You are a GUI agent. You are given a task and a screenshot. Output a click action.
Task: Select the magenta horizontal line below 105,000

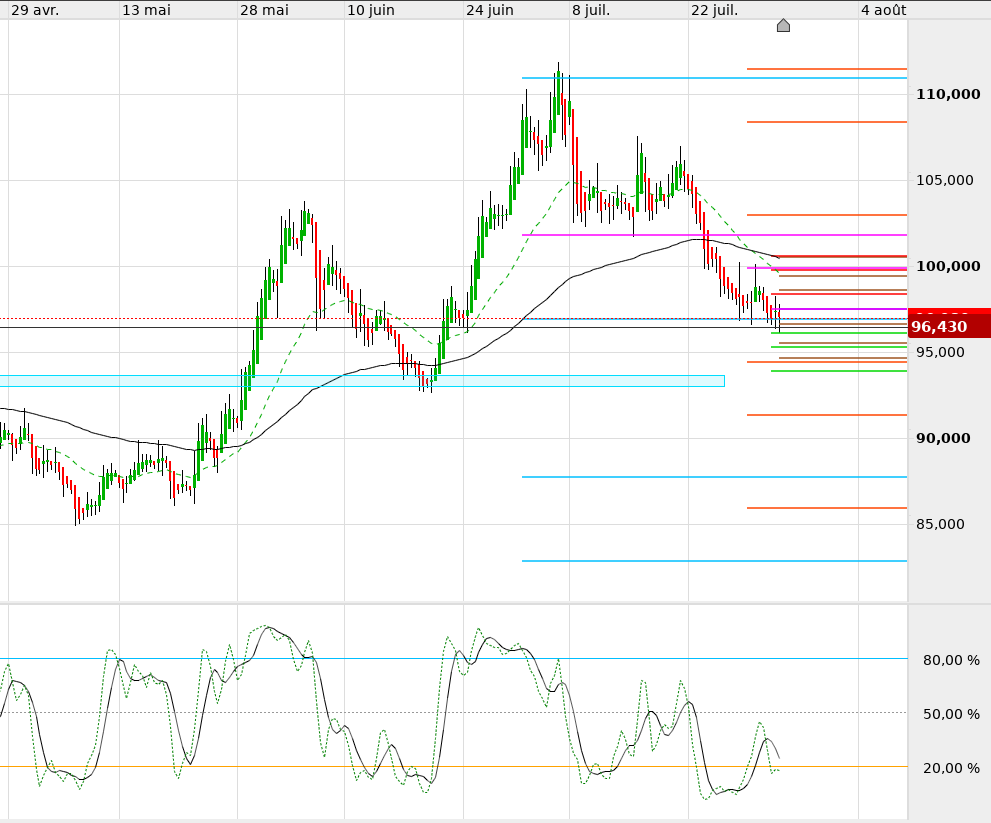714,235
